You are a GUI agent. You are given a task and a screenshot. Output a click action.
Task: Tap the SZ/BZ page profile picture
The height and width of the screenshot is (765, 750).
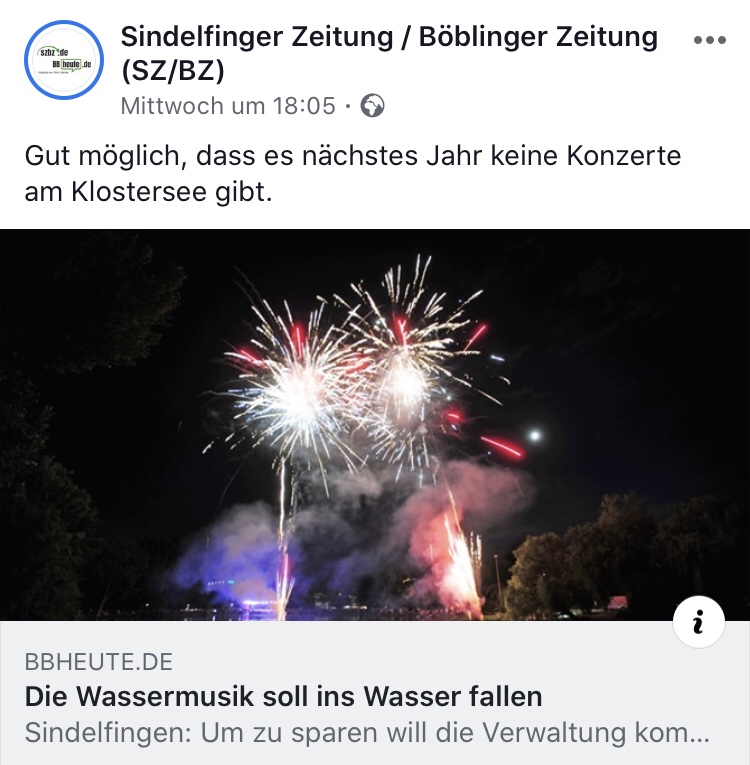pos(64,60)
